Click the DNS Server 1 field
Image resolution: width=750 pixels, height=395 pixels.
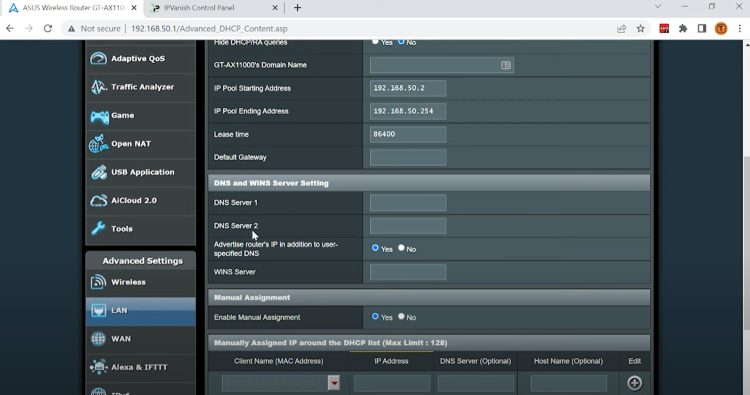408,203
